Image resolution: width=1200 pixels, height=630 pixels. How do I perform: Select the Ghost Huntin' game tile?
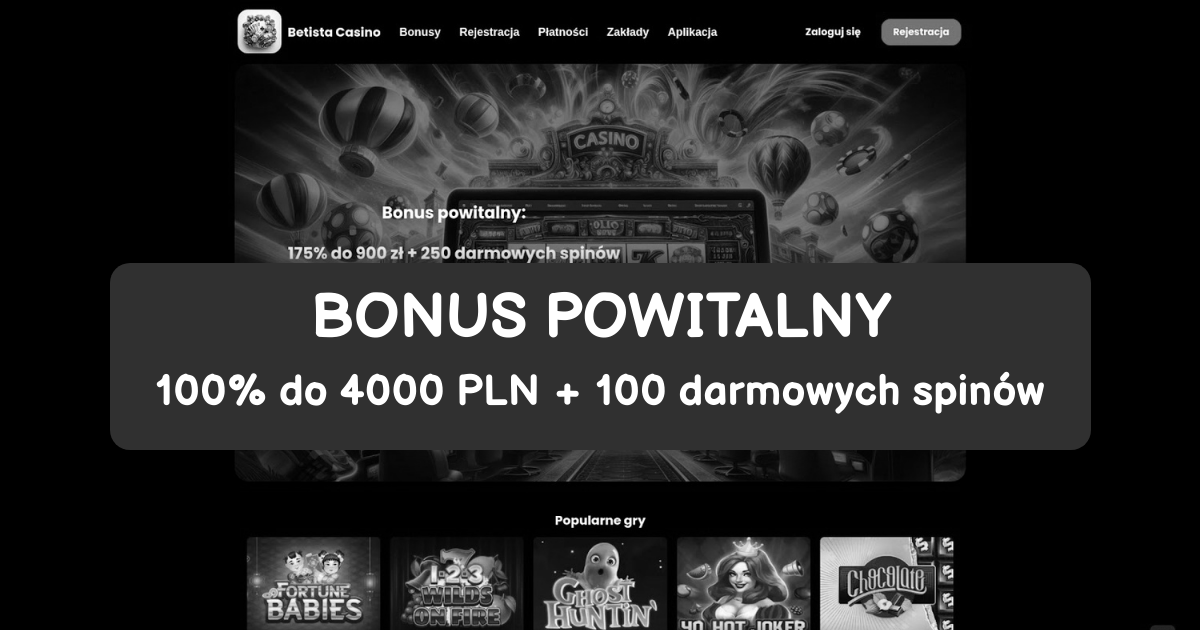(x=600, y=583)
